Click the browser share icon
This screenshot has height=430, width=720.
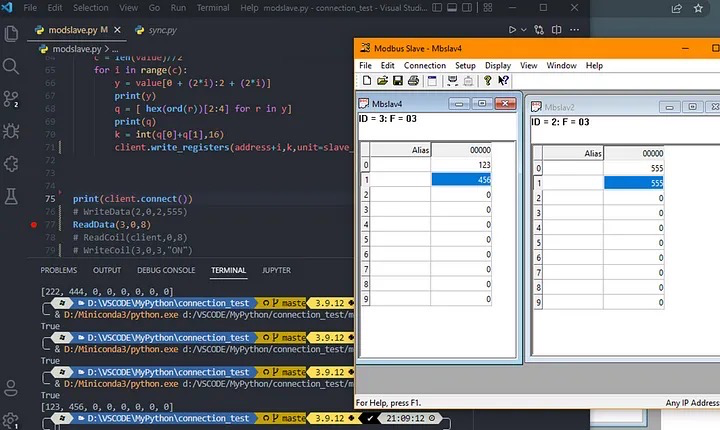(676, 8)
